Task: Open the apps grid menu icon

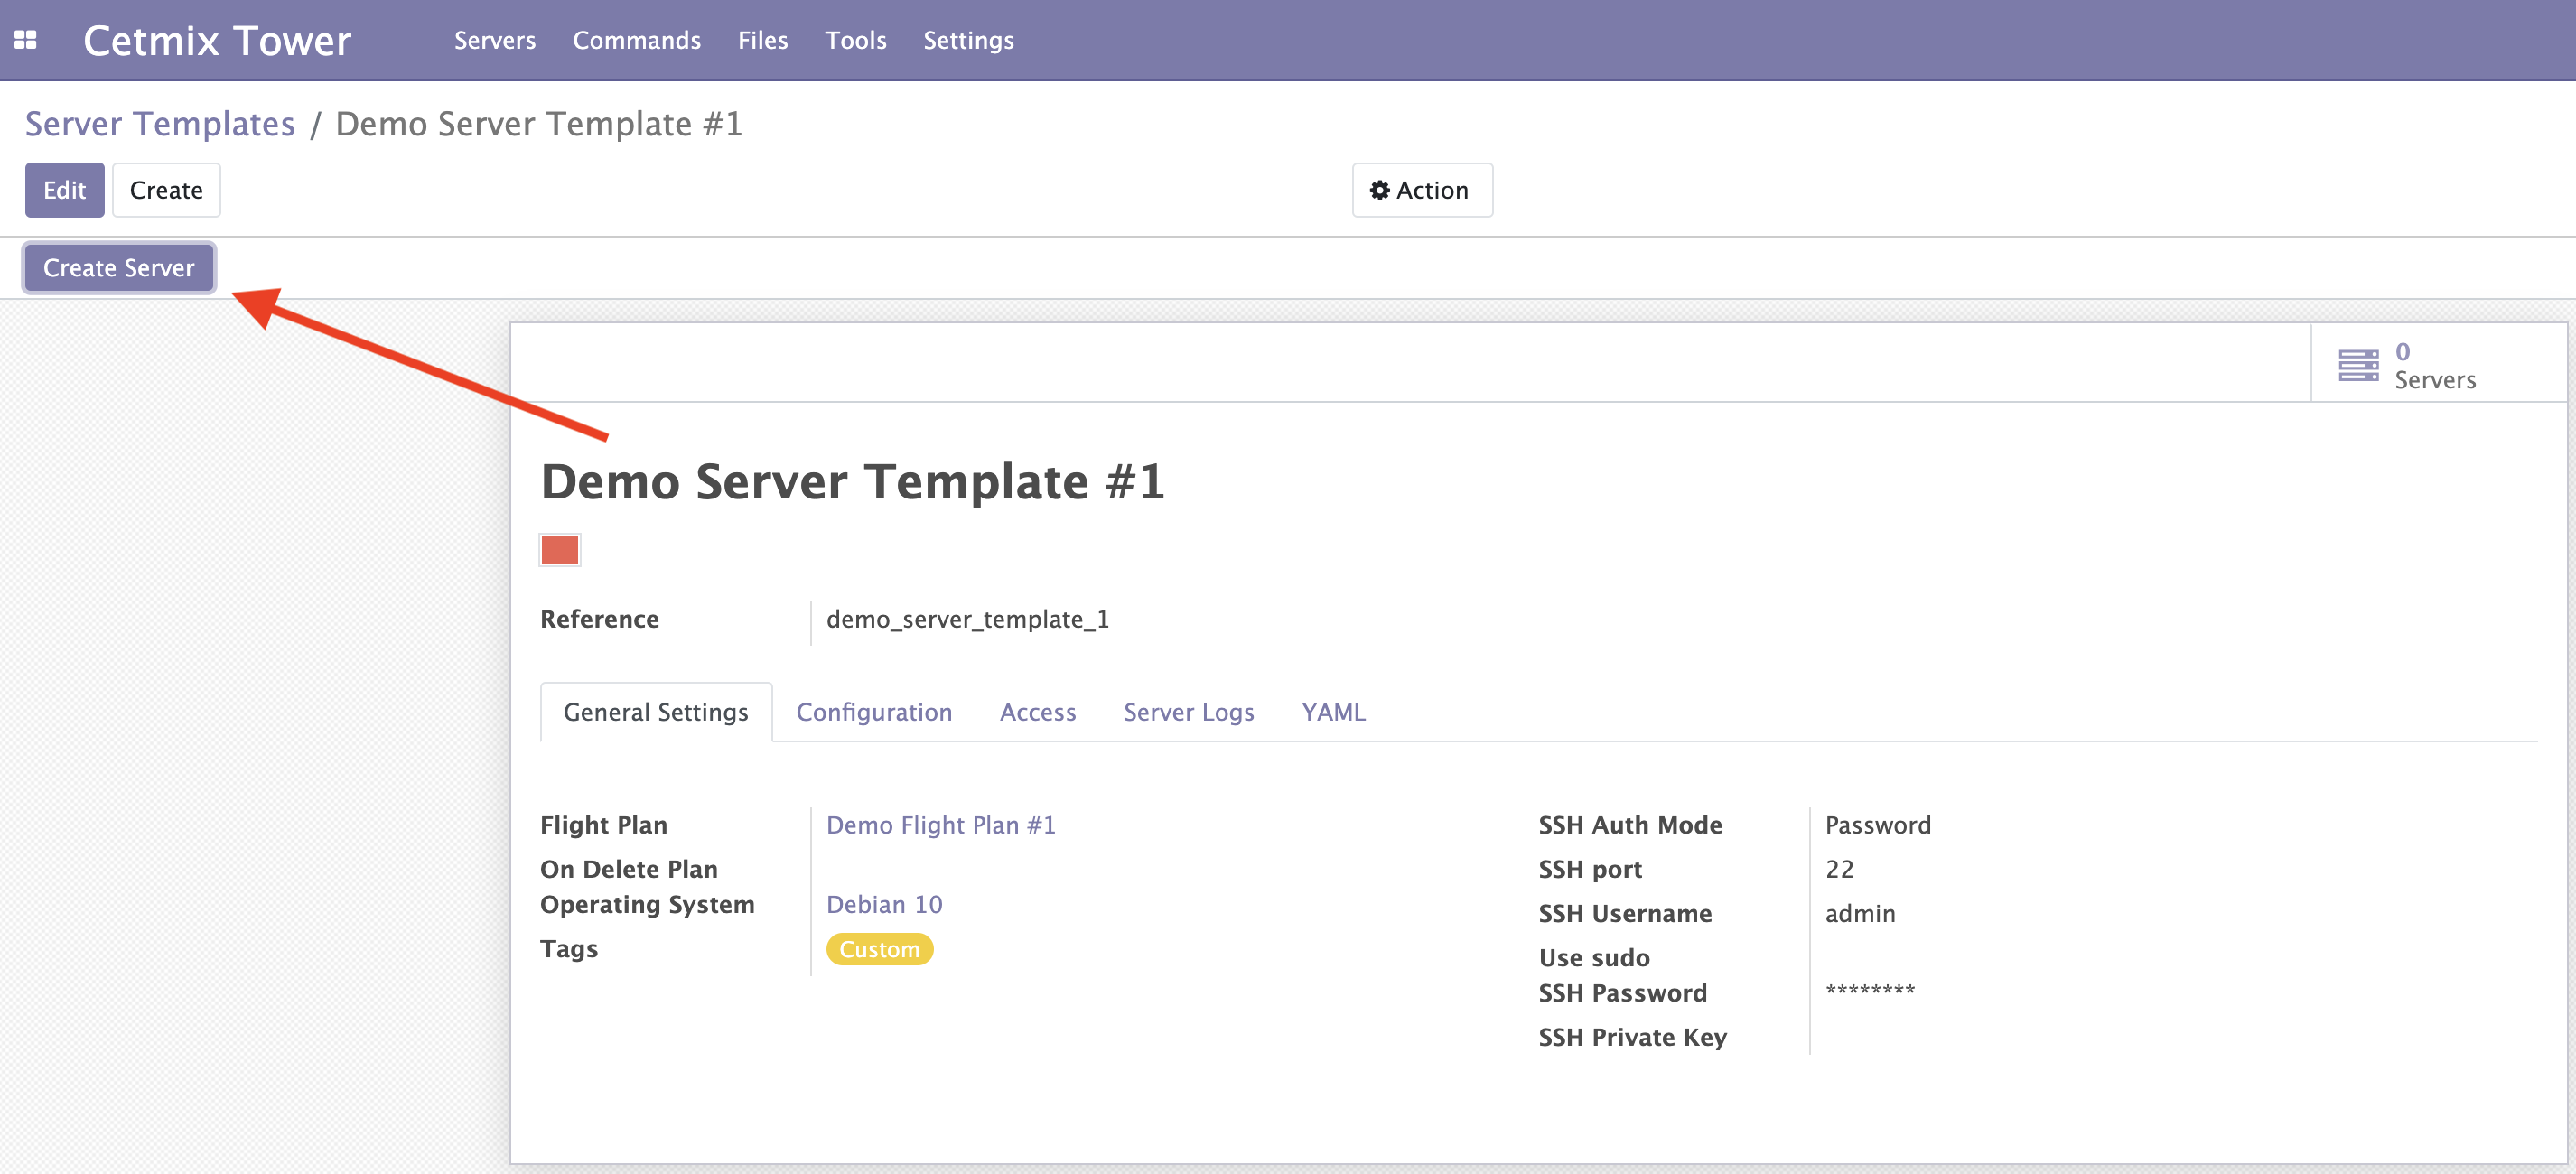Action: (x=25, y=40)
